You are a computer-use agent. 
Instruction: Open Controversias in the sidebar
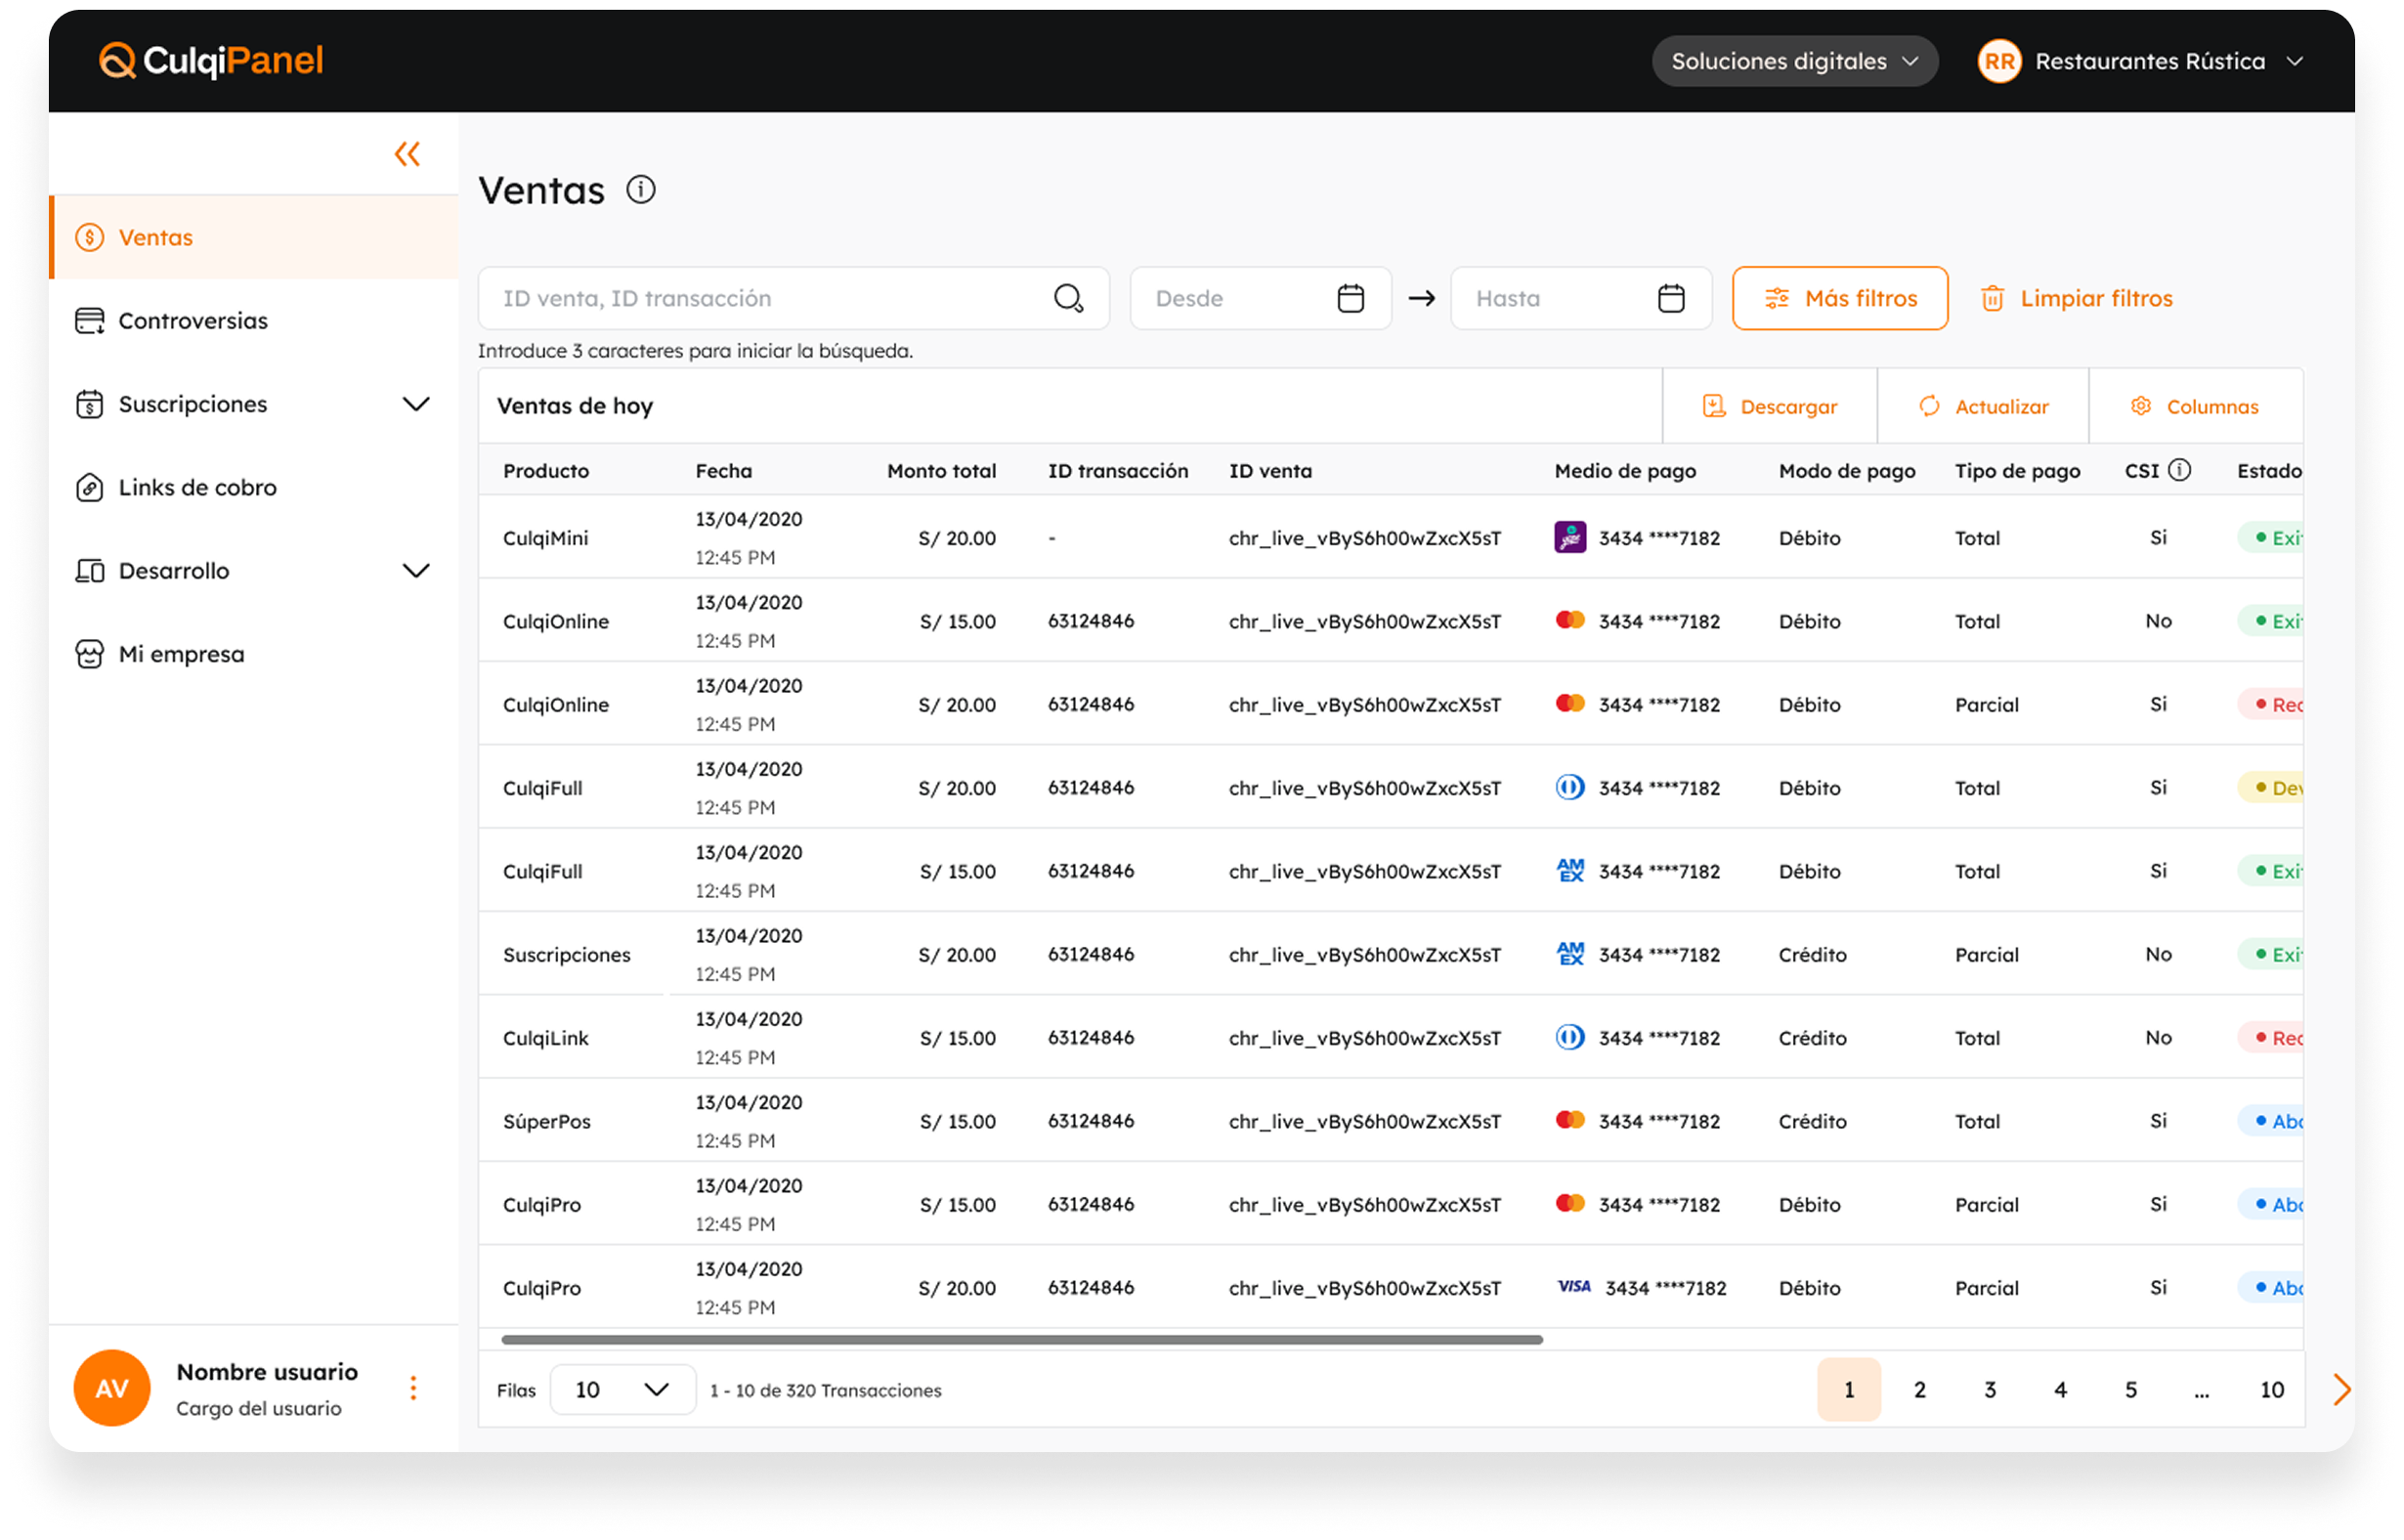193,321
